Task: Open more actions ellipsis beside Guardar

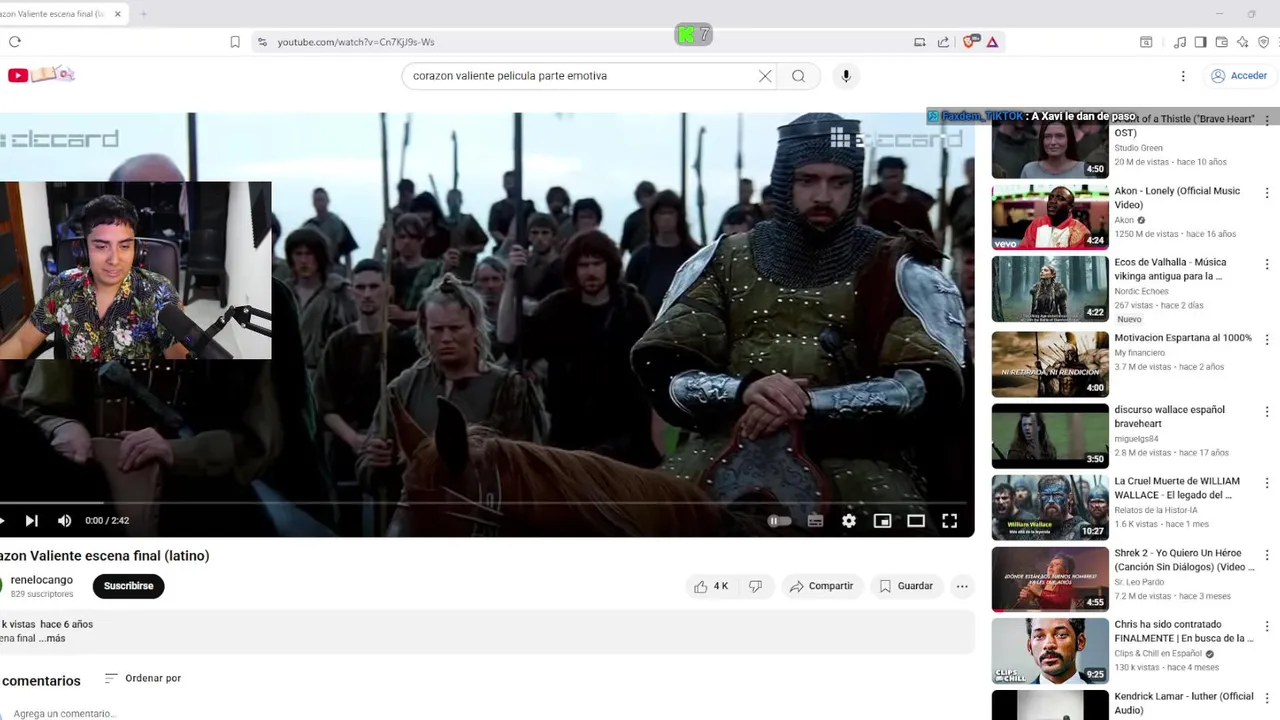Action: click(962, 586)
